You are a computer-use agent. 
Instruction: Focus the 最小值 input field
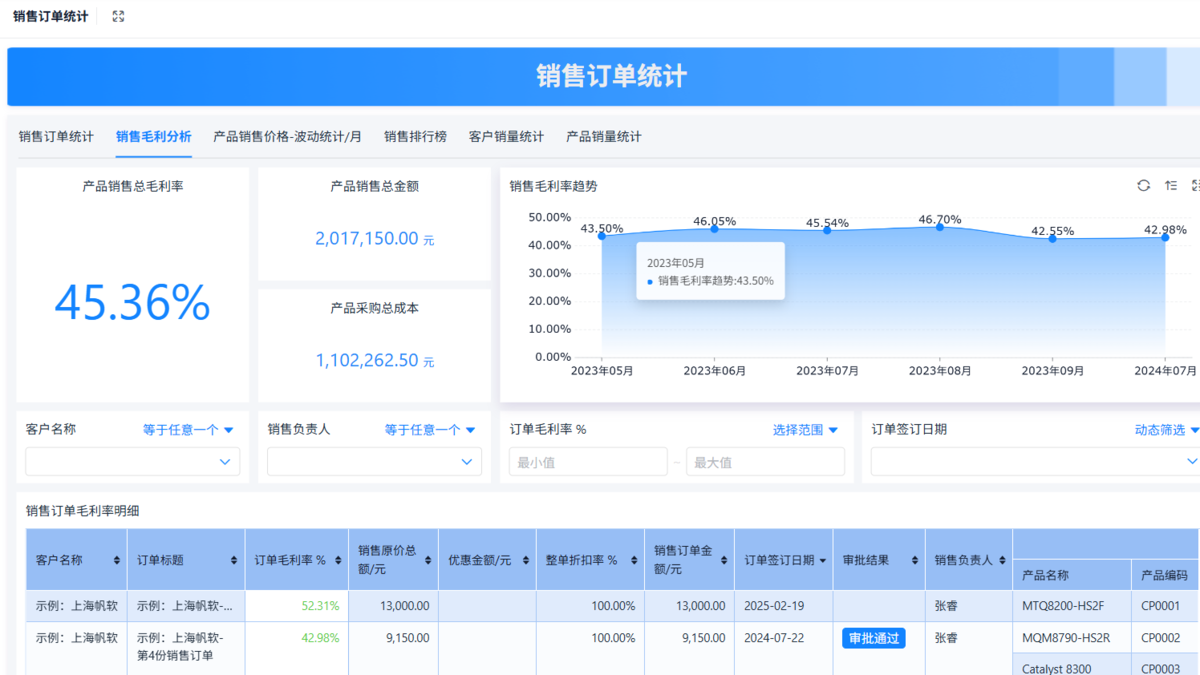[588, 462]
